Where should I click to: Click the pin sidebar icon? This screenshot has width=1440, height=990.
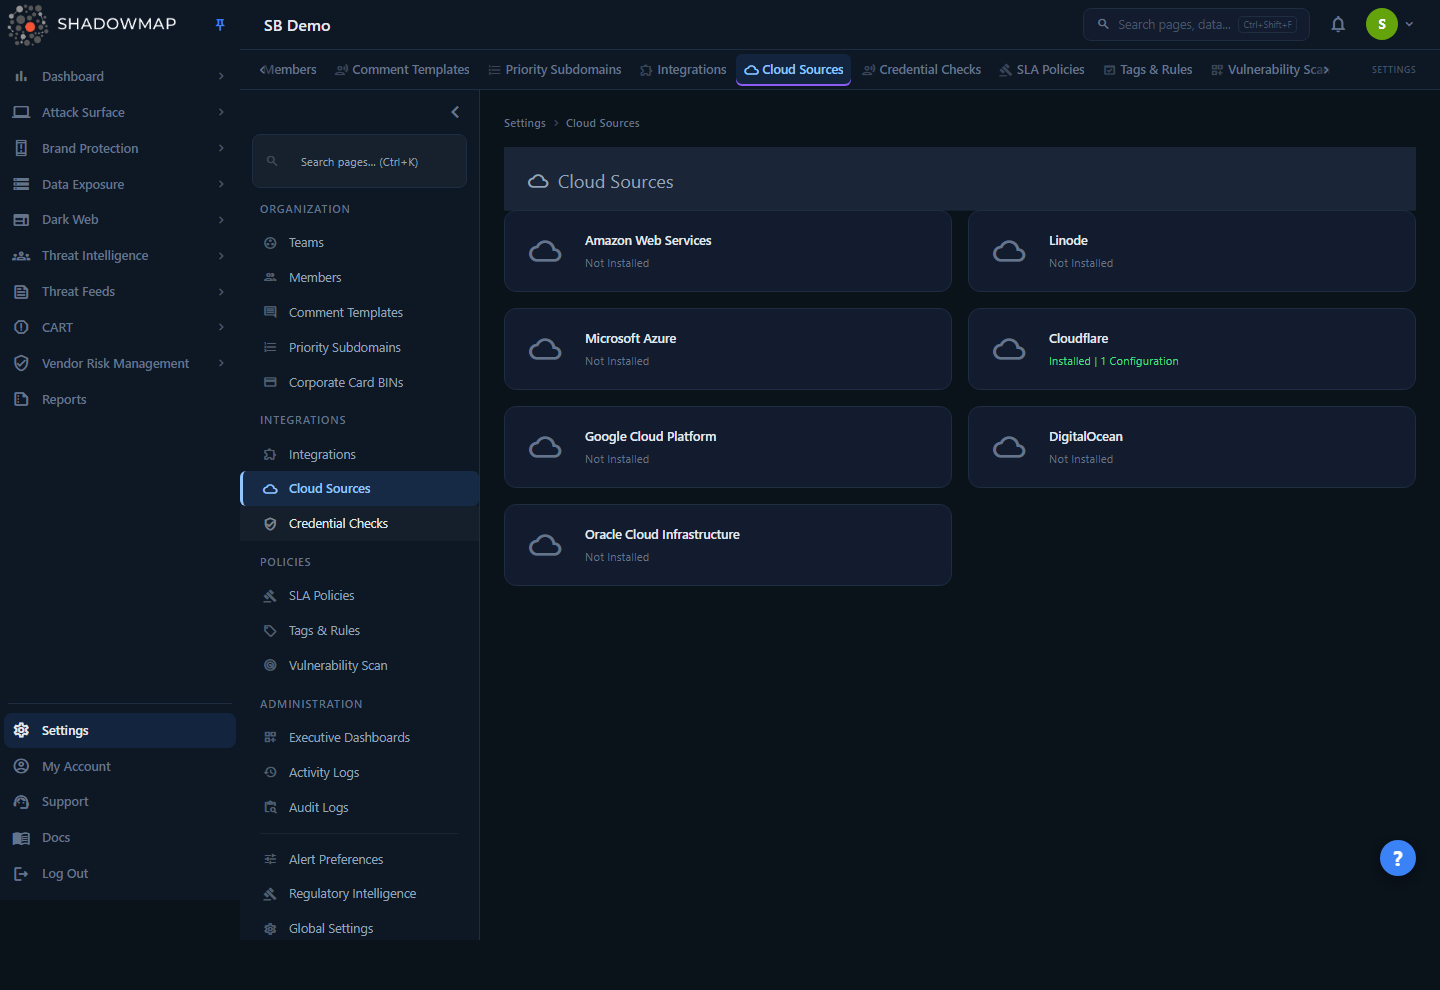(220, 25)
